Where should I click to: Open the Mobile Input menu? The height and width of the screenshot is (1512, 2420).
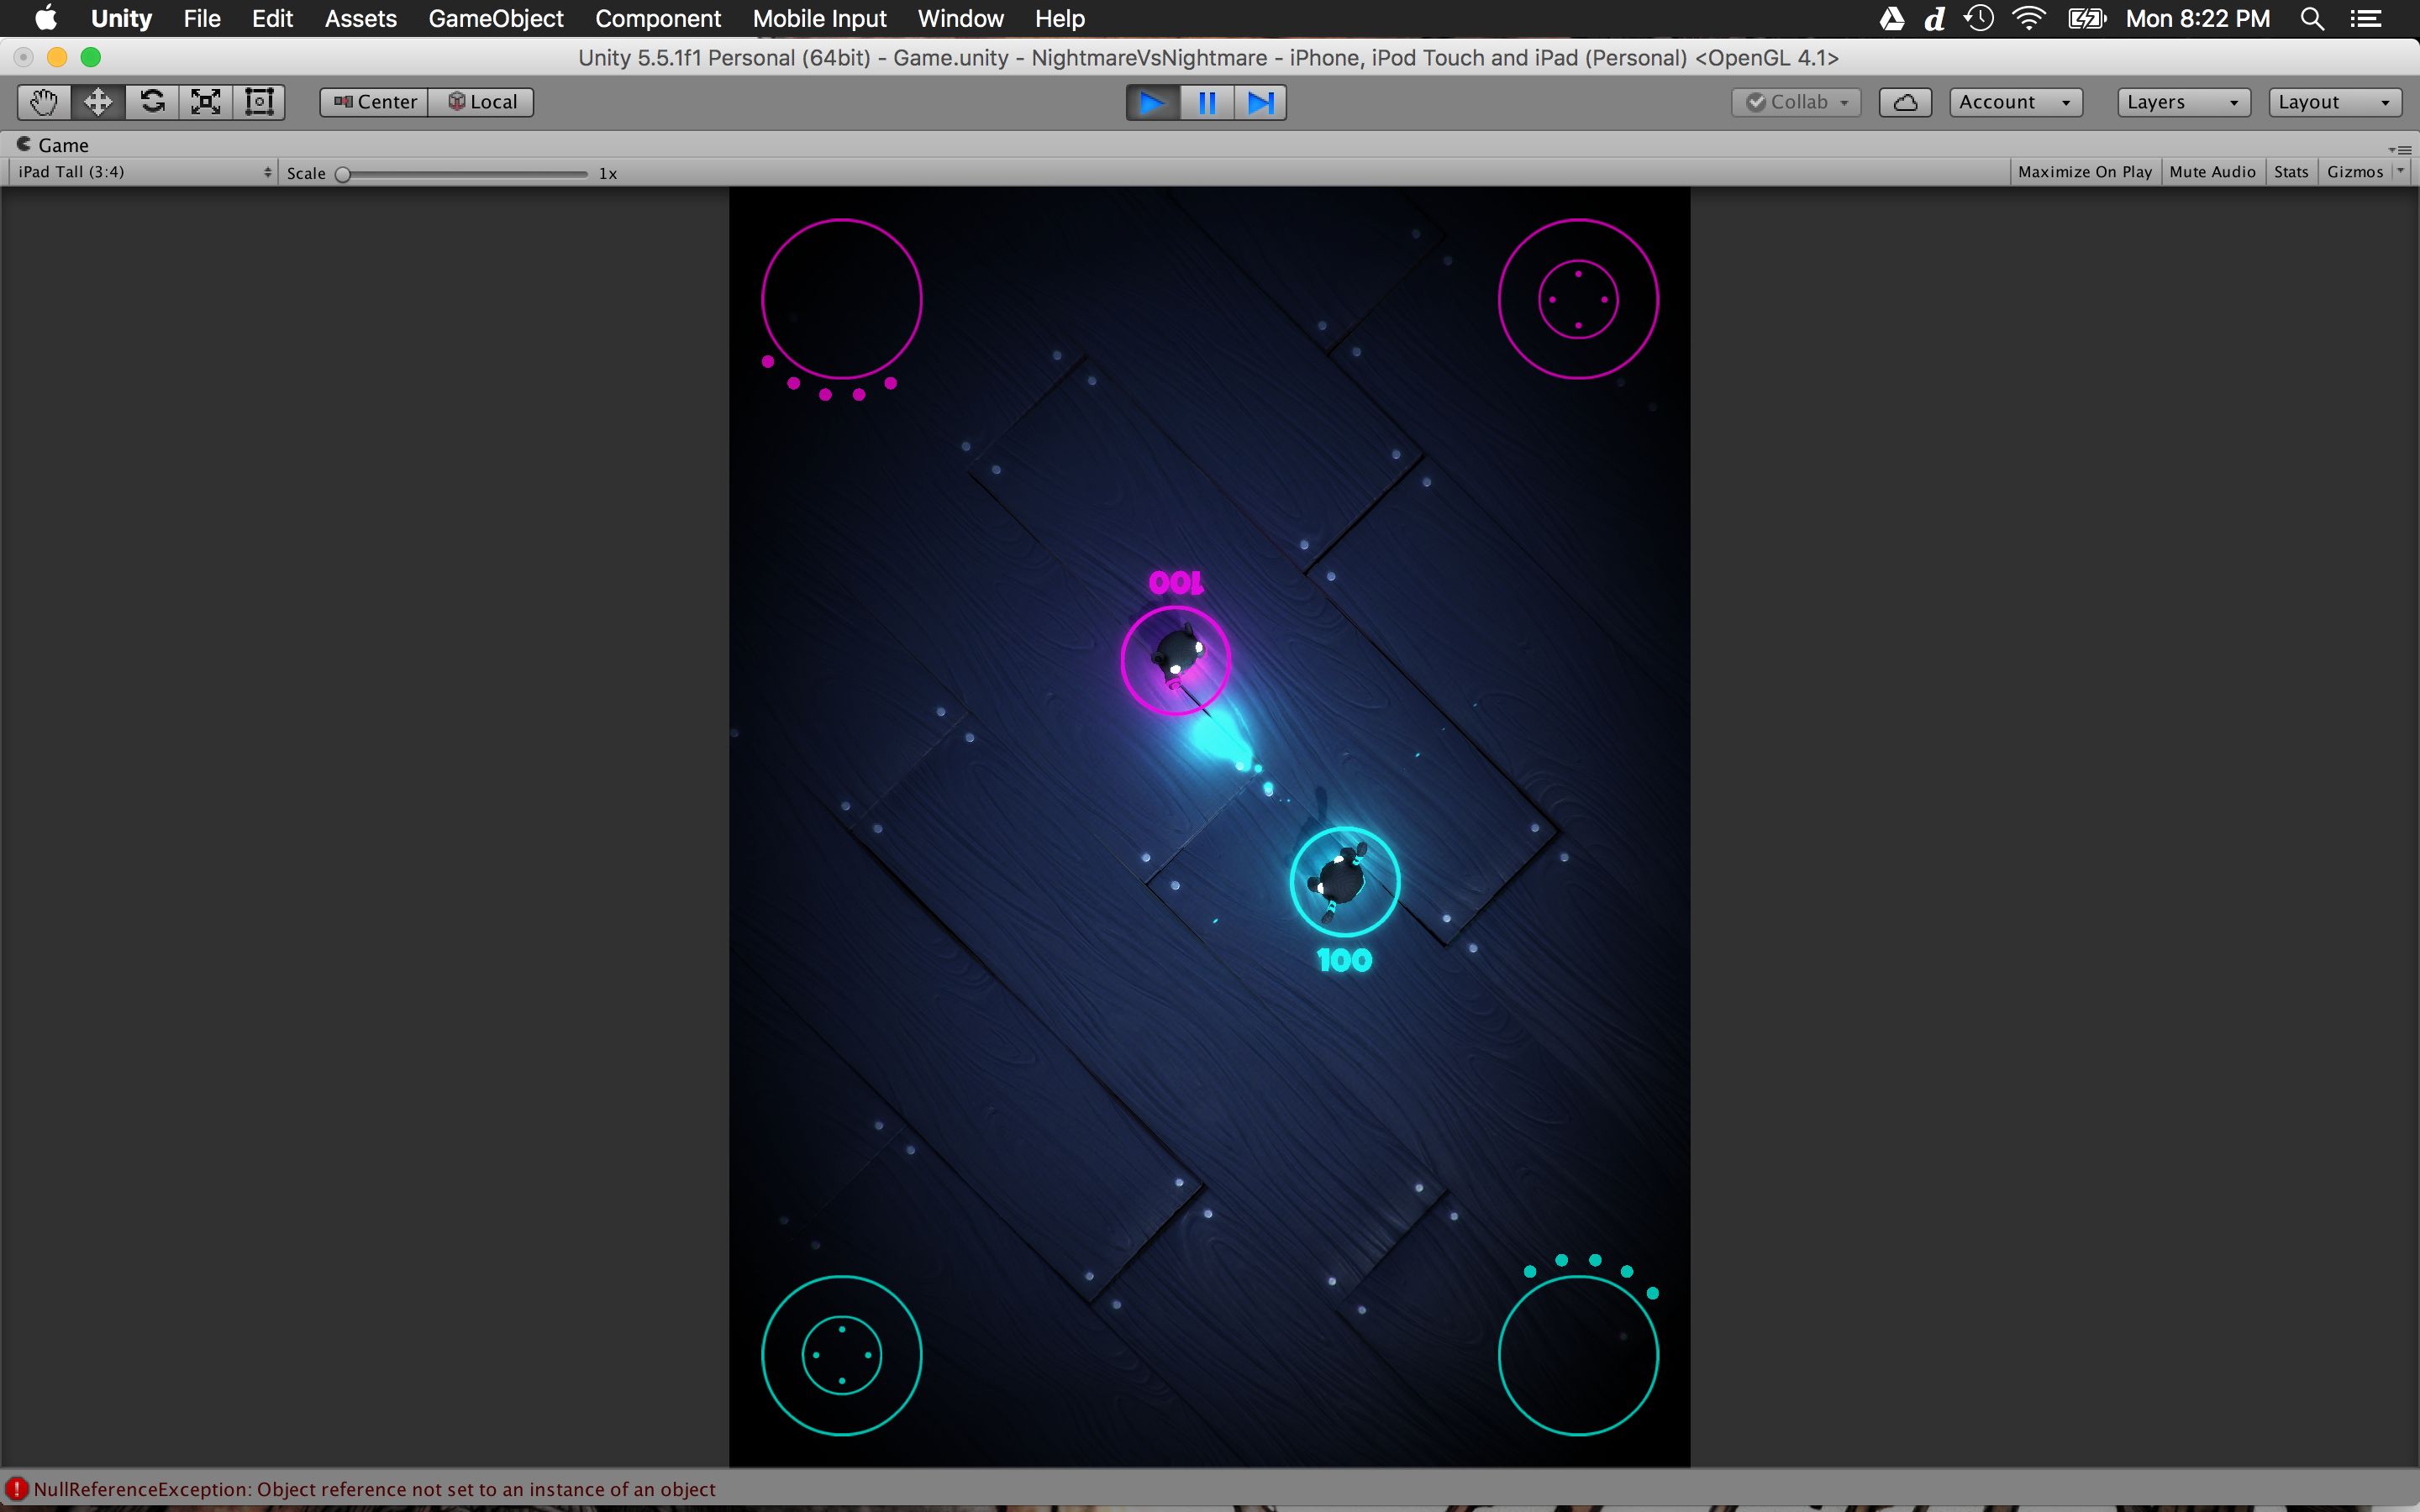819,19
